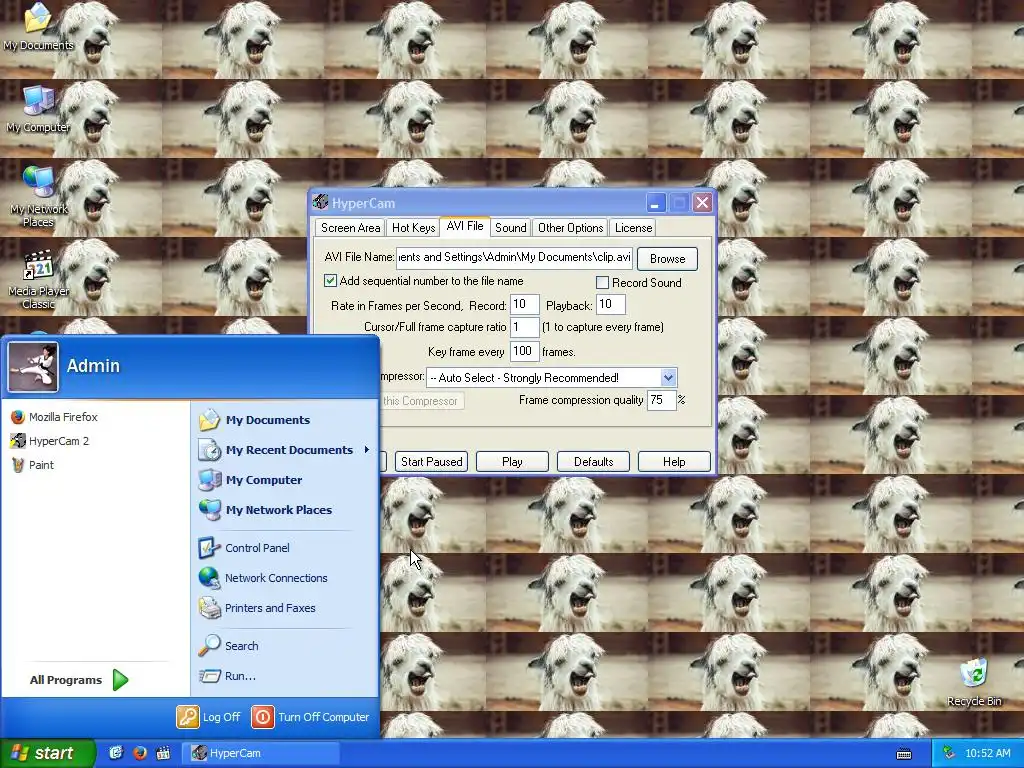Viewport: 1024px width, 768px height.
Task: Click the system tray icon beside clock
Action: (x=949, y=753)
